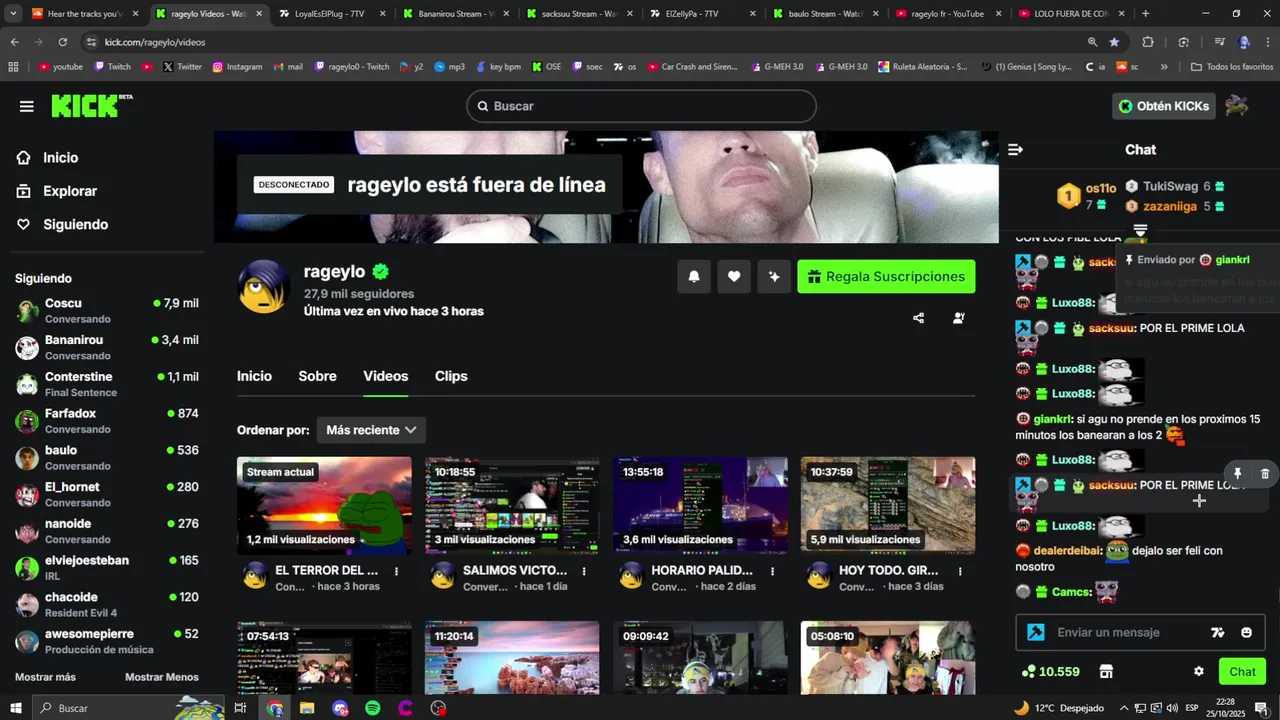The width and height of the screenshot is (1280, 720).
Task: Click the share icon on channel page
Action: [919, 318]
